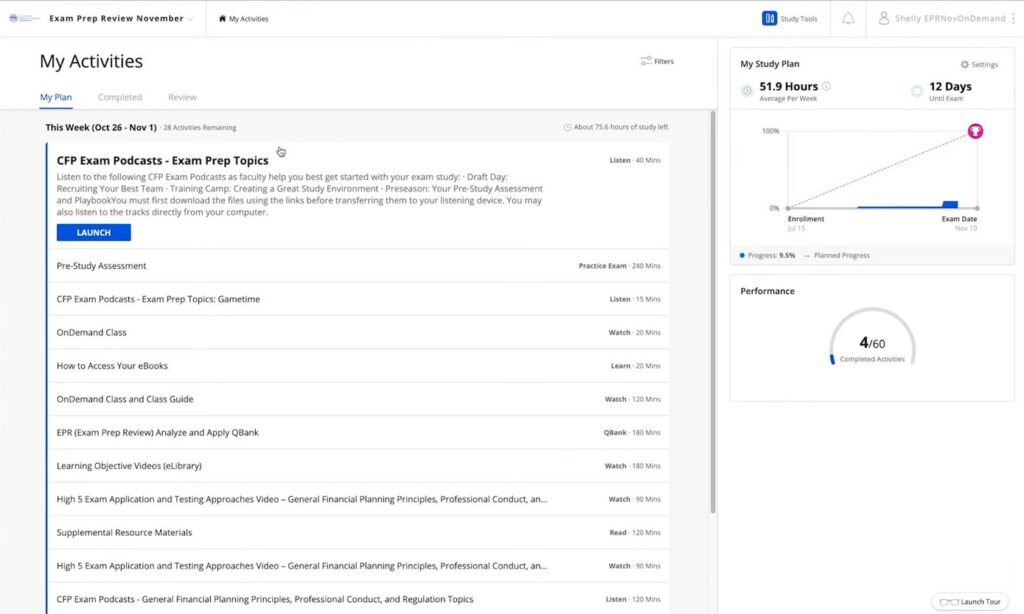Open the Pre-Study Assessment activity
Viewport: 1024px width, 614px height.
tap(102, 266)
